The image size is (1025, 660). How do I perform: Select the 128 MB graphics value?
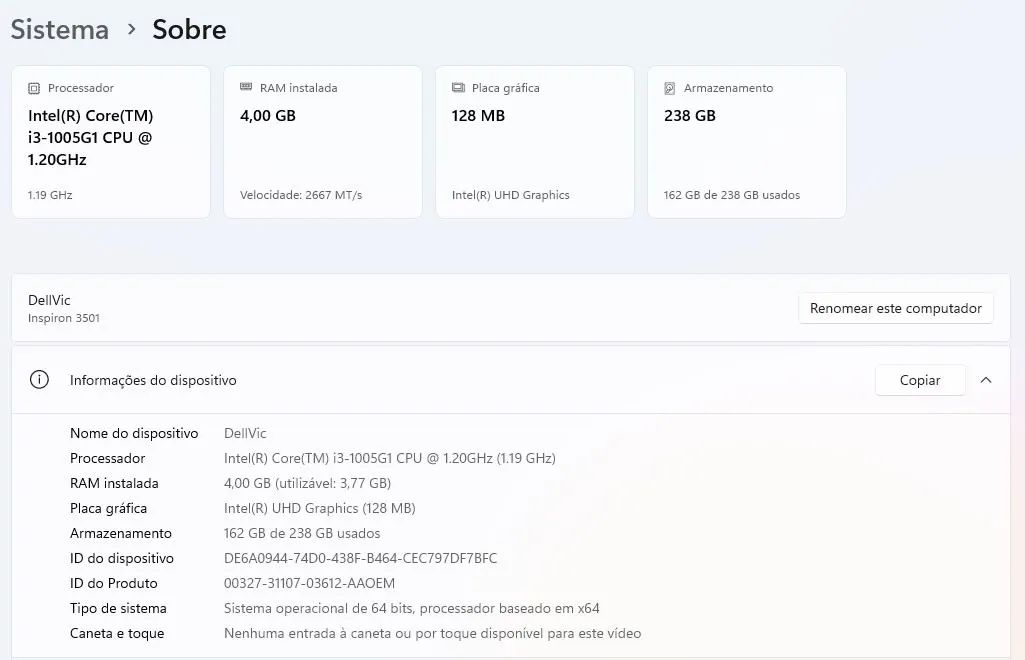(479, 116)
